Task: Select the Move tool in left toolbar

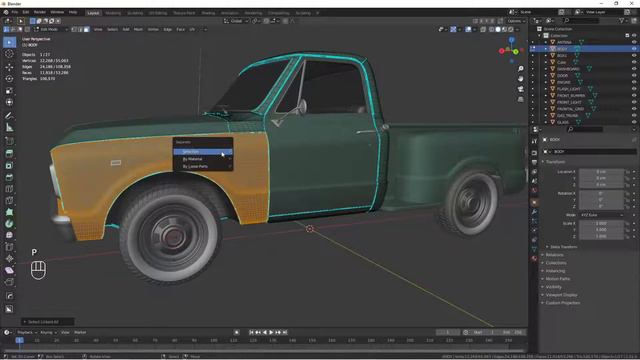Action: pos(9,67)
